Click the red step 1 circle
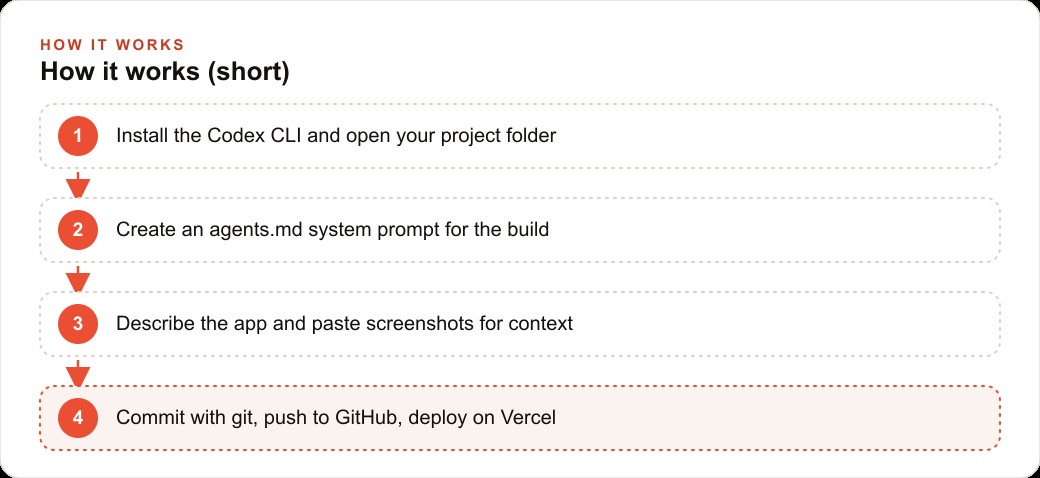Screen dimensions: 1040x478 (78, 136)
